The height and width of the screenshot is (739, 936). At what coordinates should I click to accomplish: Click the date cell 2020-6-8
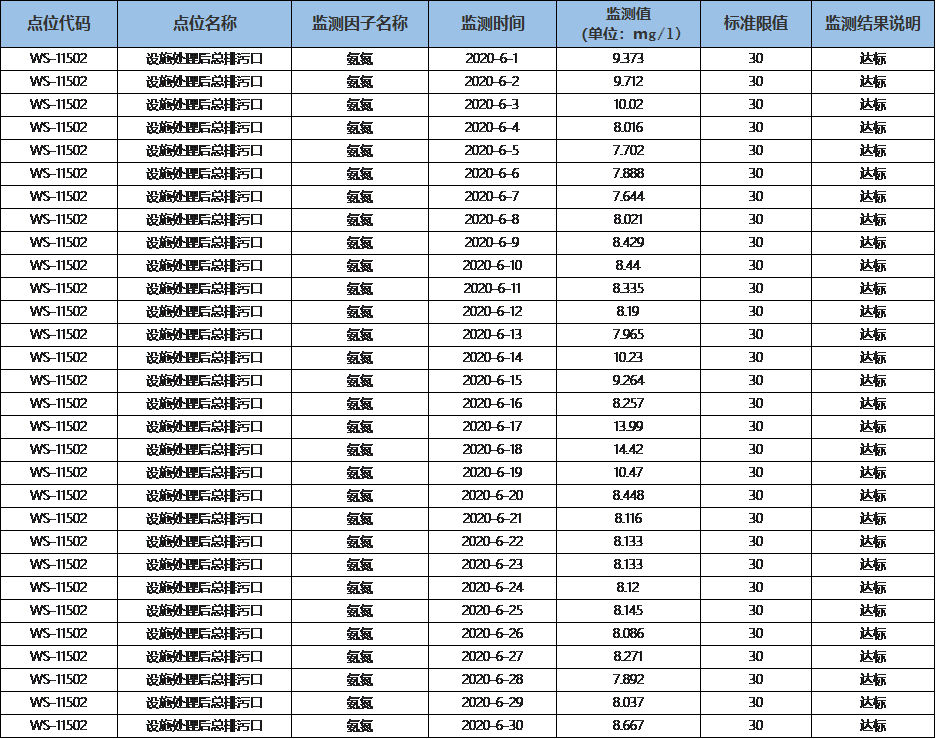(492, 220)
